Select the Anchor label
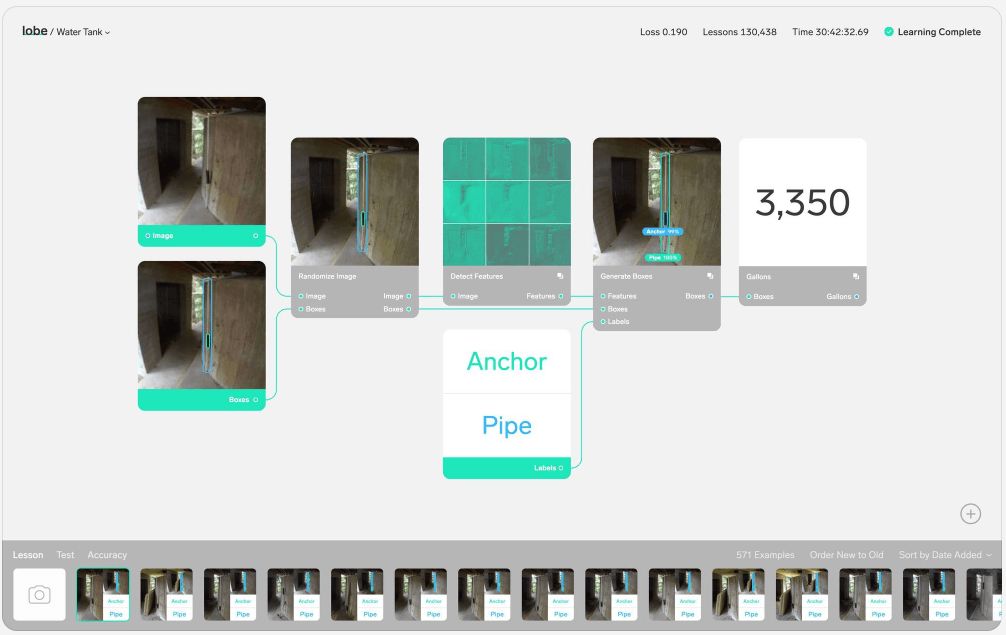 click(506, 361)
